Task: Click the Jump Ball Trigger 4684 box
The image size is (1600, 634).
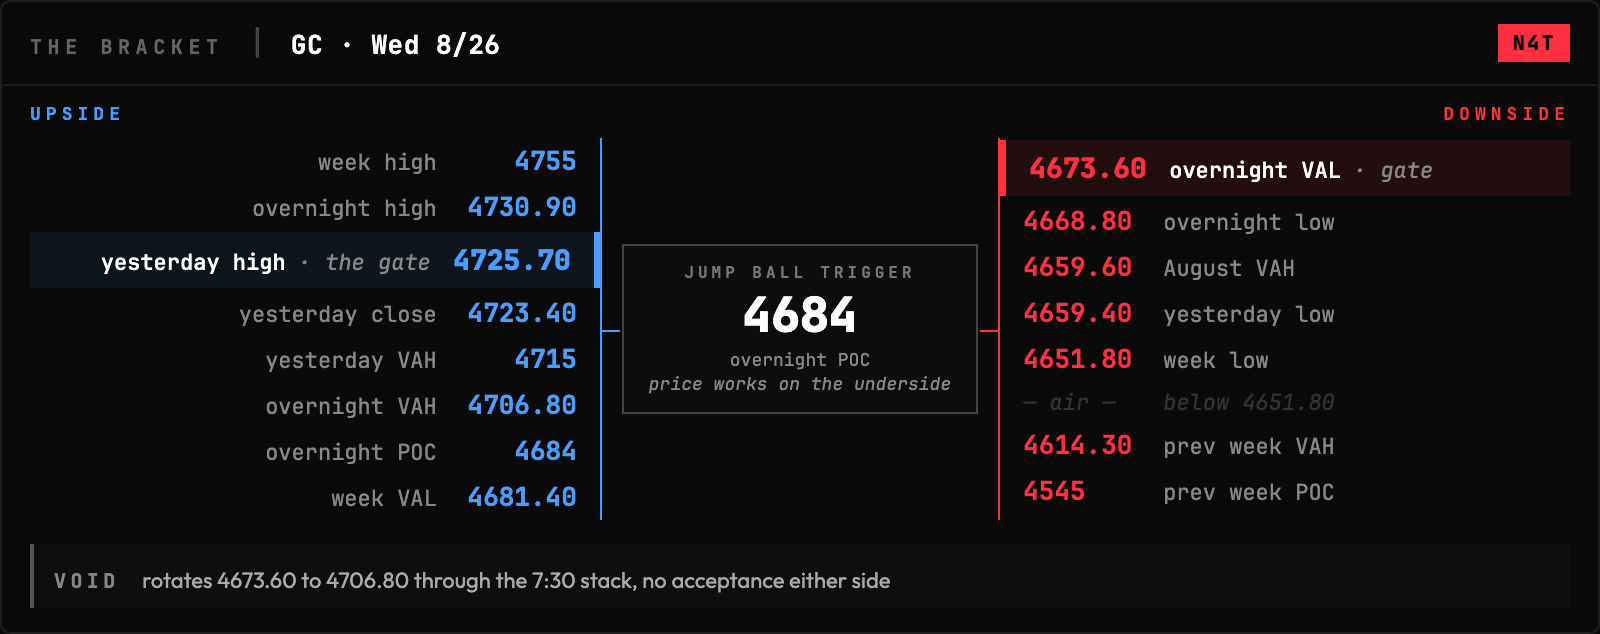Action: tap(800, 329)
